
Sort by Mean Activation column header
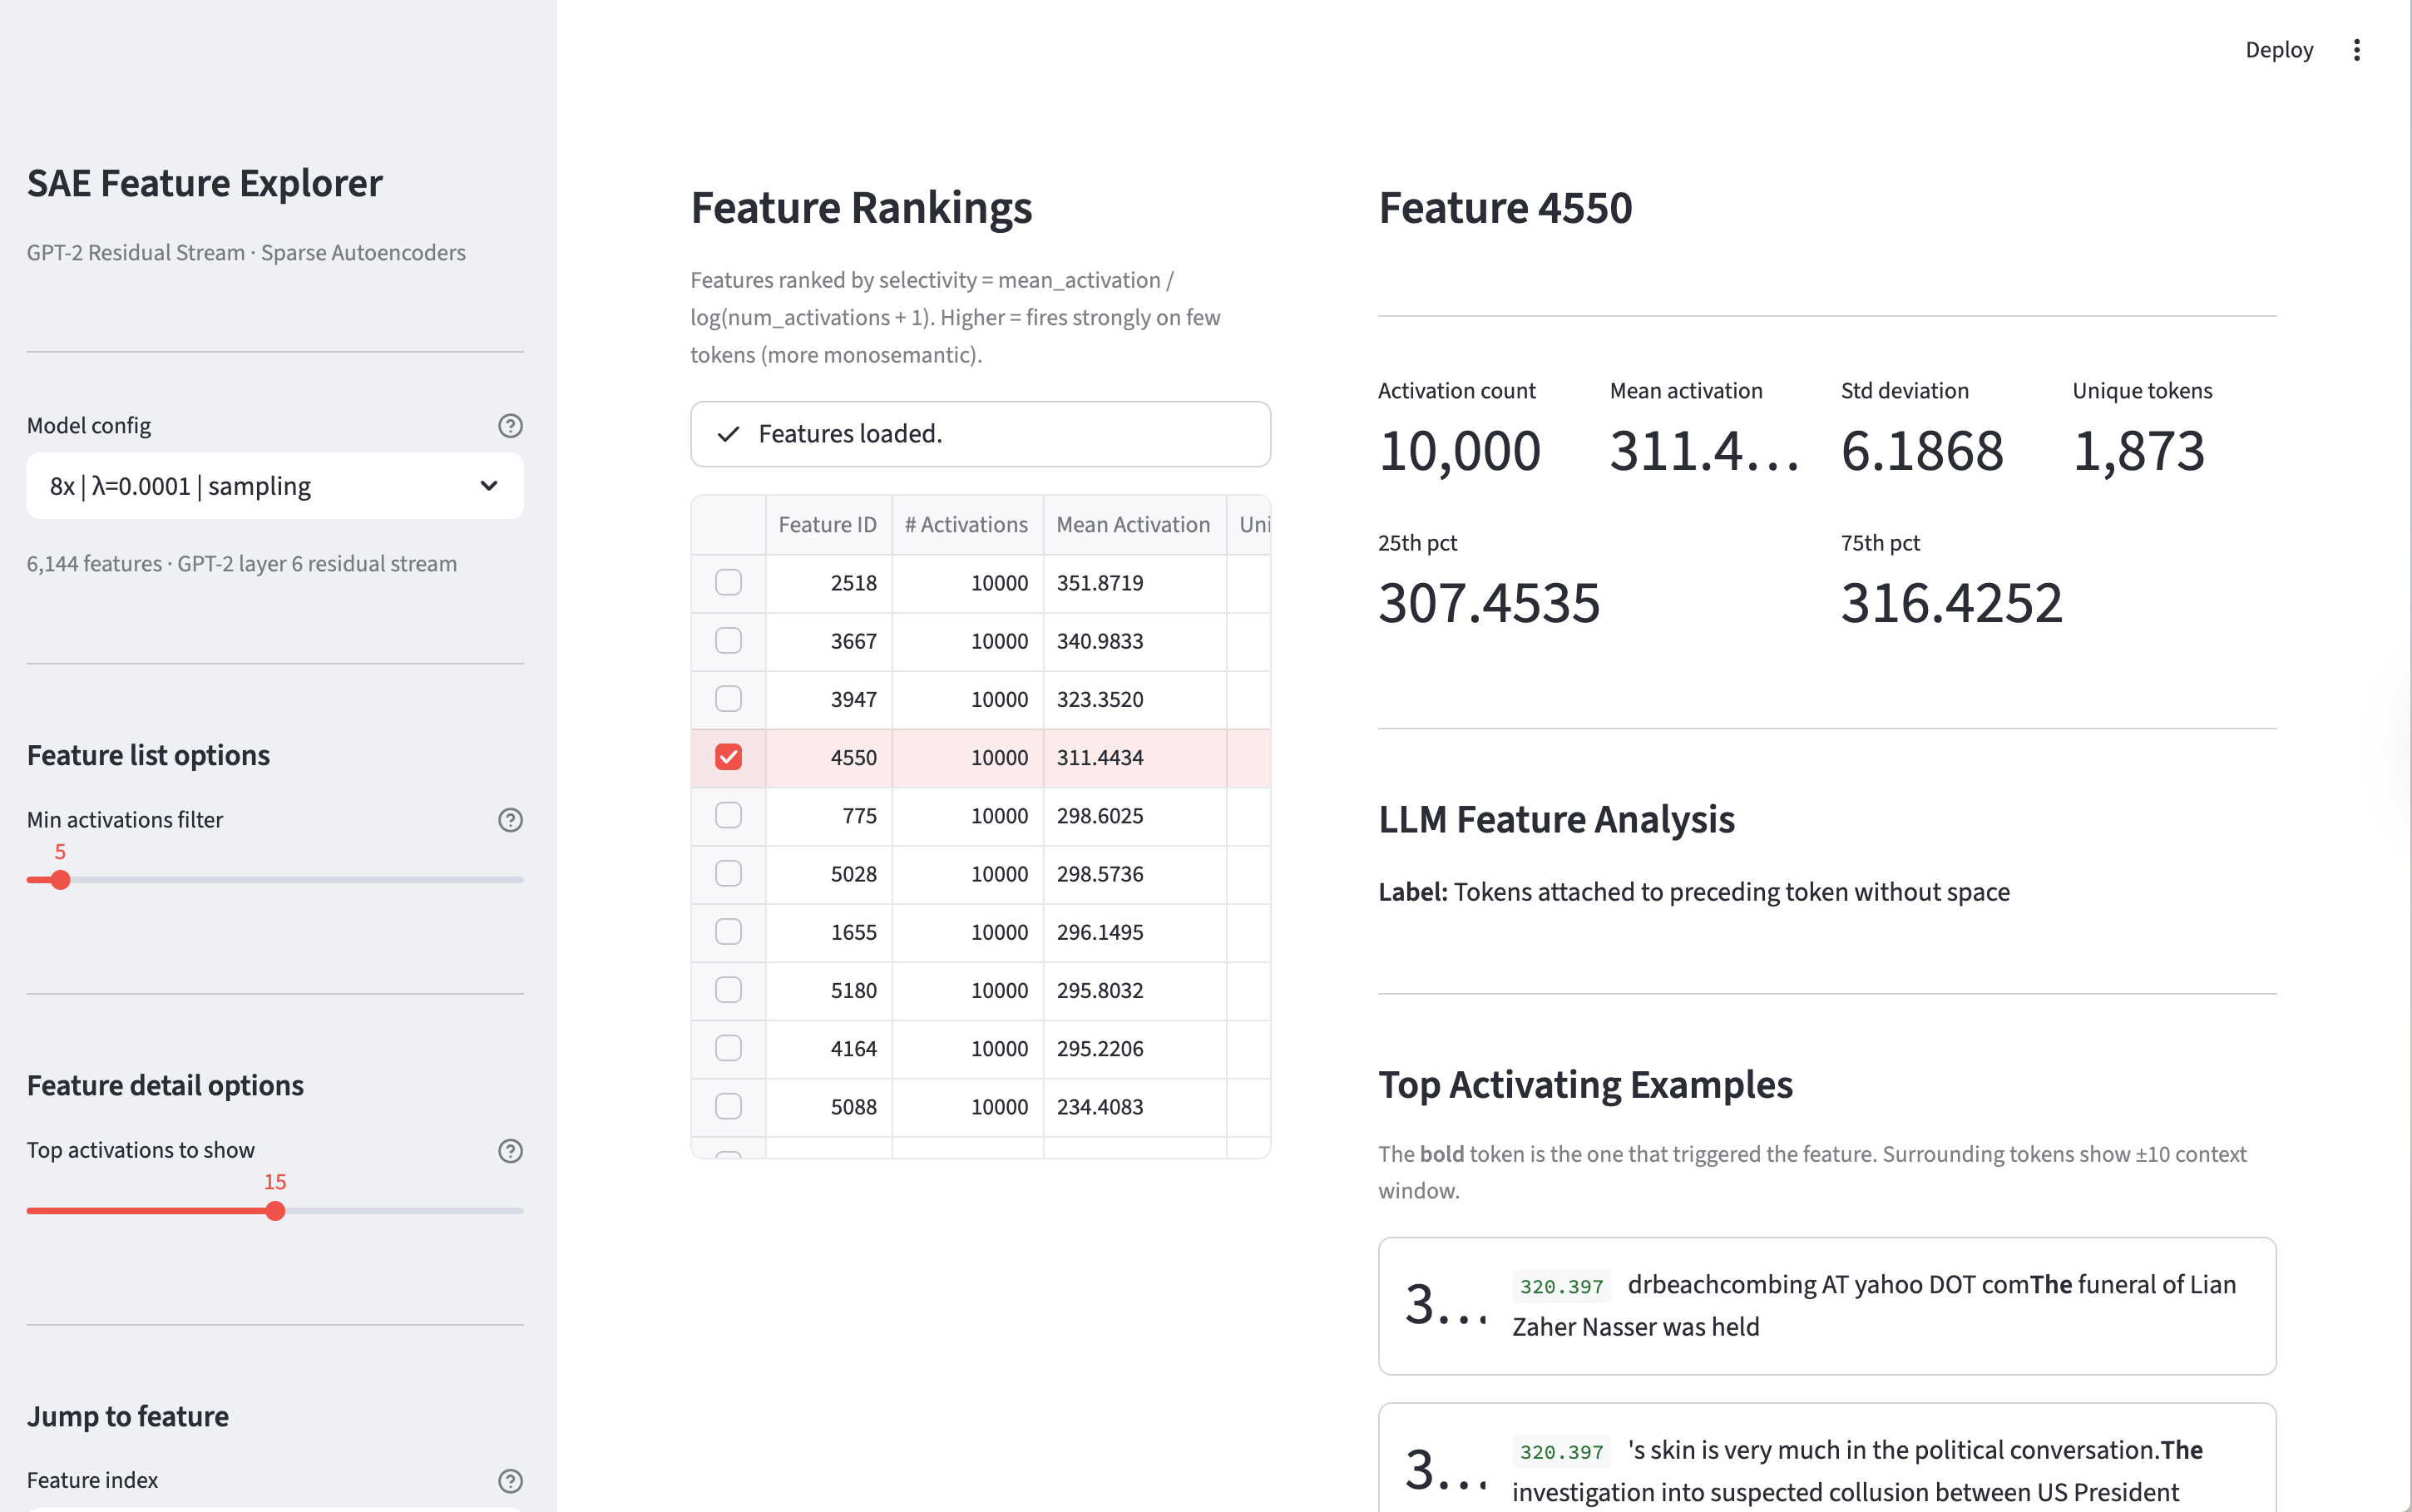(x=1132, y=525)
